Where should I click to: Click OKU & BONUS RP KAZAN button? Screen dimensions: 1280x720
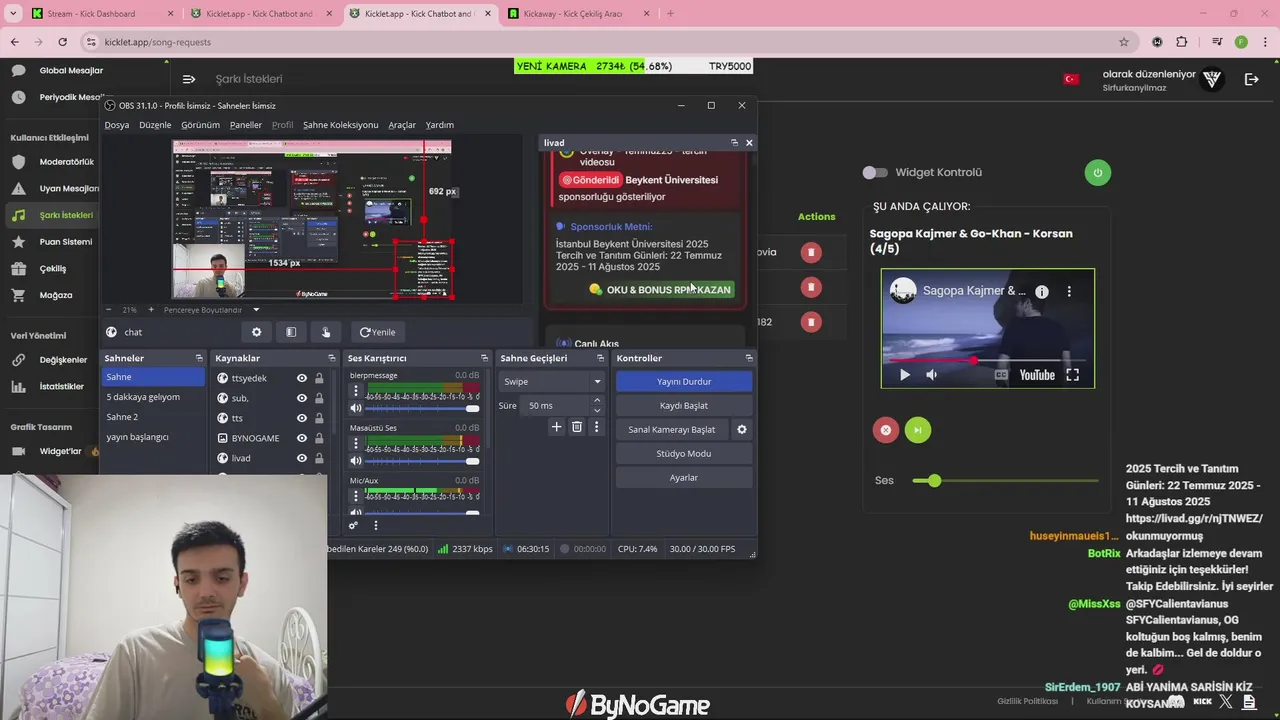pos(660,289)
